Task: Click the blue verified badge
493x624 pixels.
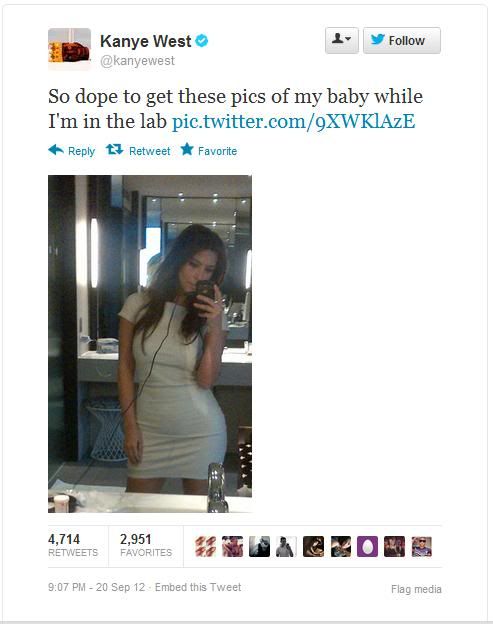Action: pyautogui.click(x=202, y=41)
